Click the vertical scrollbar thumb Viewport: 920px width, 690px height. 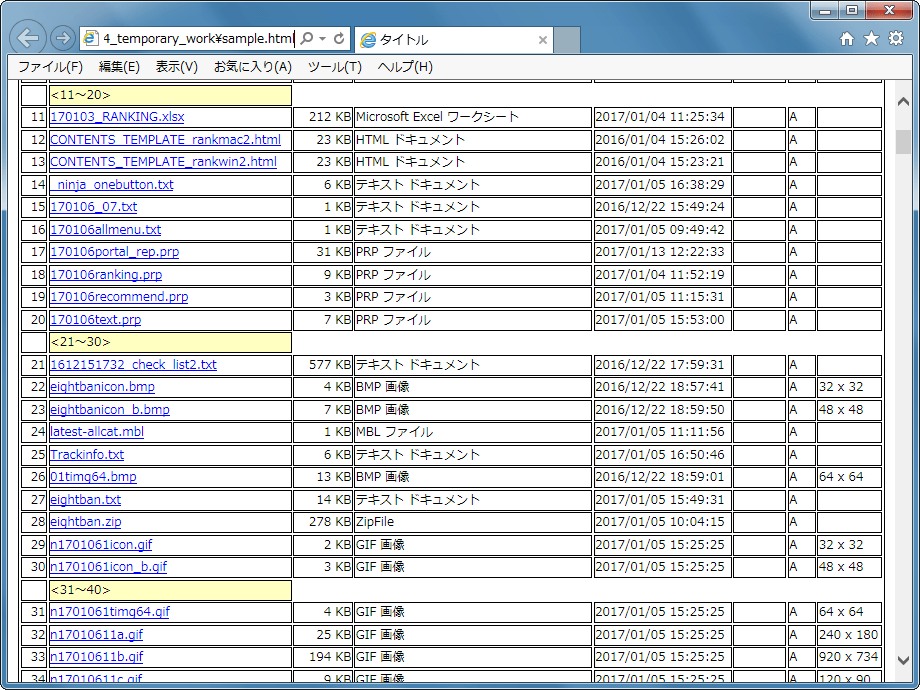tap(904, 142)
